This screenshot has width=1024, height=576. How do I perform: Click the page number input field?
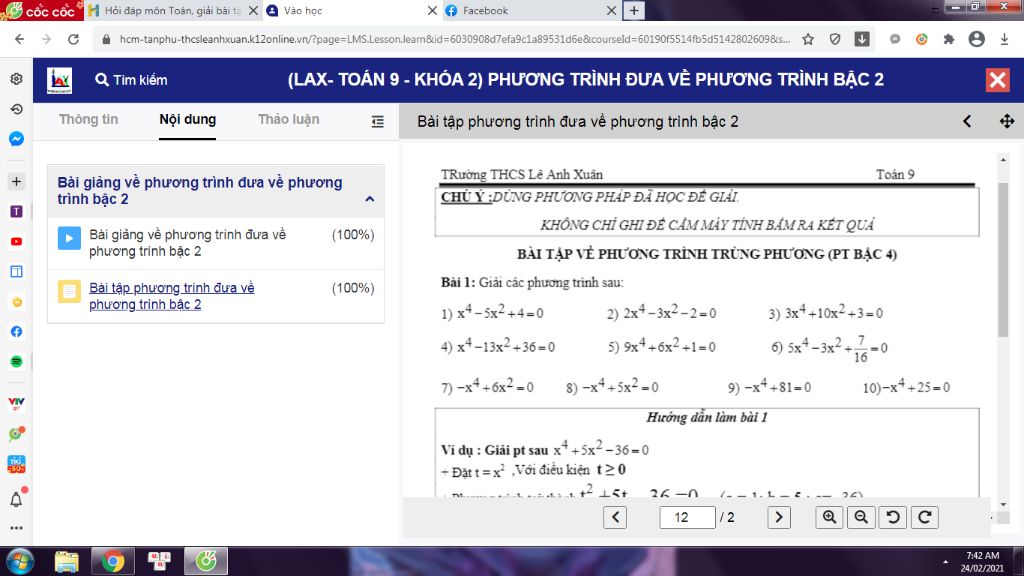[x=687, y=517]
